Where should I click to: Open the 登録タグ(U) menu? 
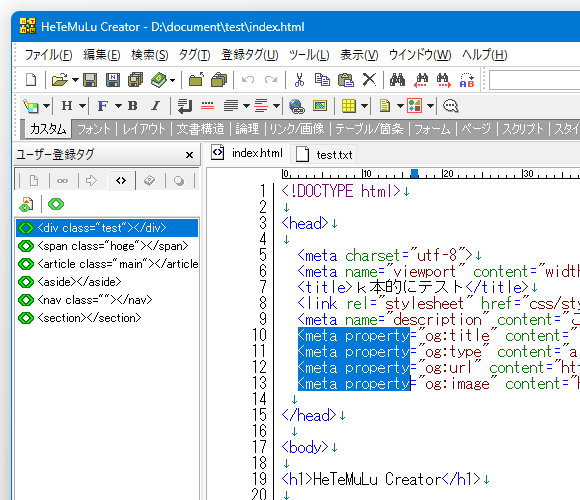coord(250,55)
